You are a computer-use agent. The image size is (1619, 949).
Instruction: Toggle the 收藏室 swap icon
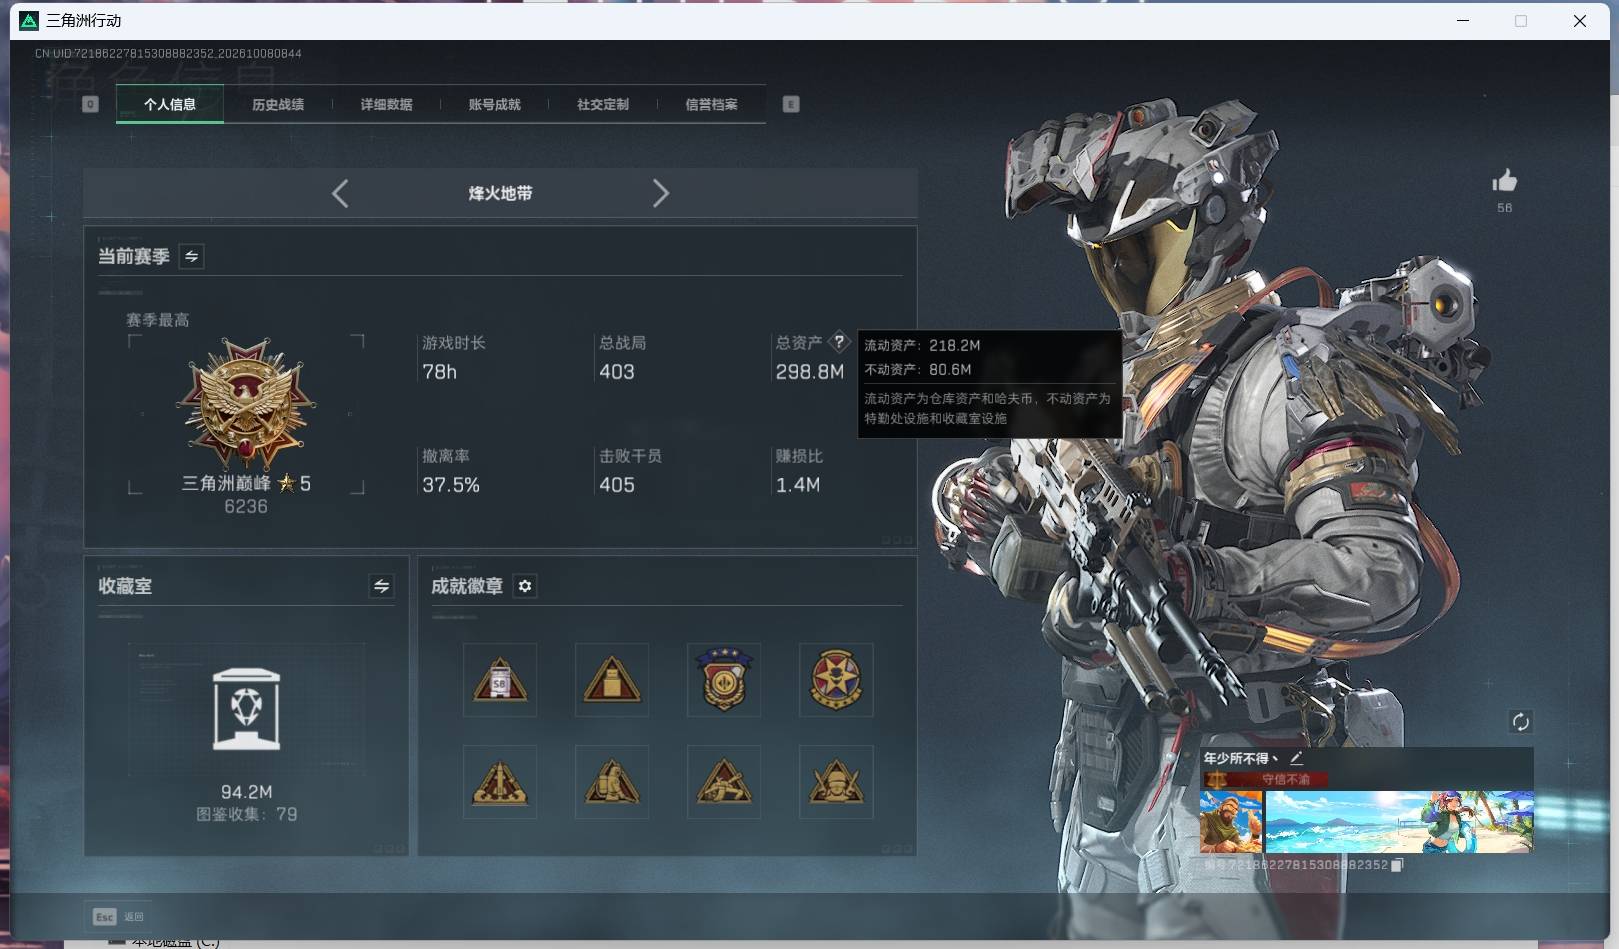(381, 586)
